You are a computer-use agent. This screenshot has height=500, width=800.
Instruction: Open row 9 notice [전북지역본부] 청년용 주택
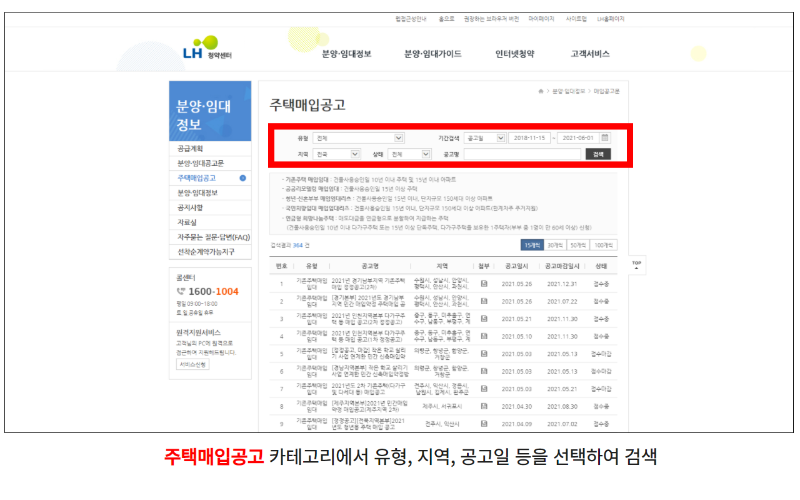368,423
